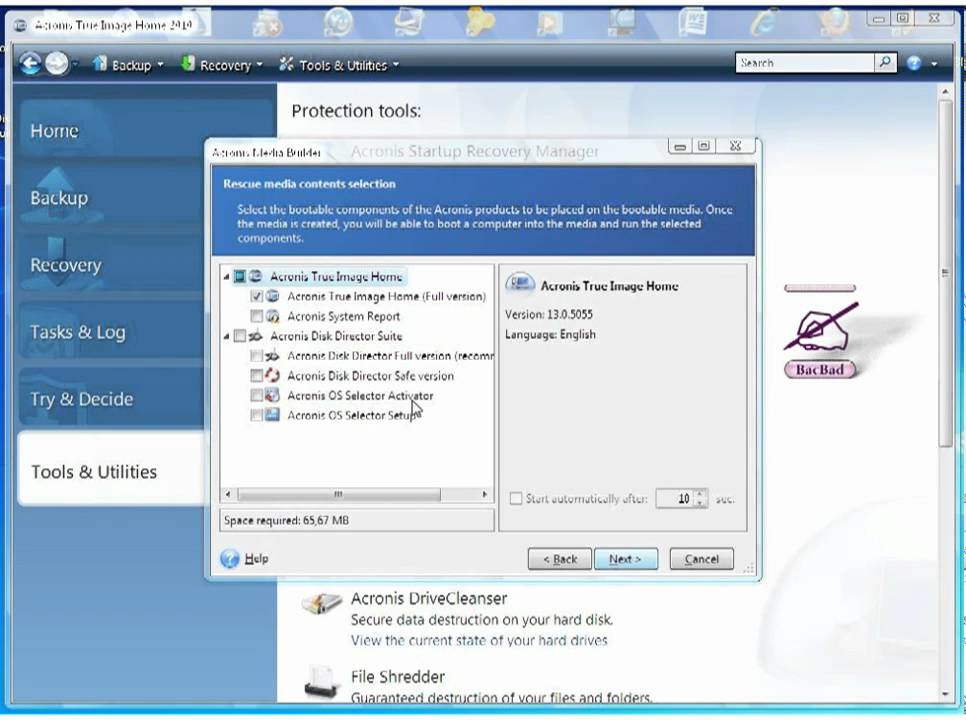
Task: Click the blue help question icon in toolbar
Action: coord(914,63)
